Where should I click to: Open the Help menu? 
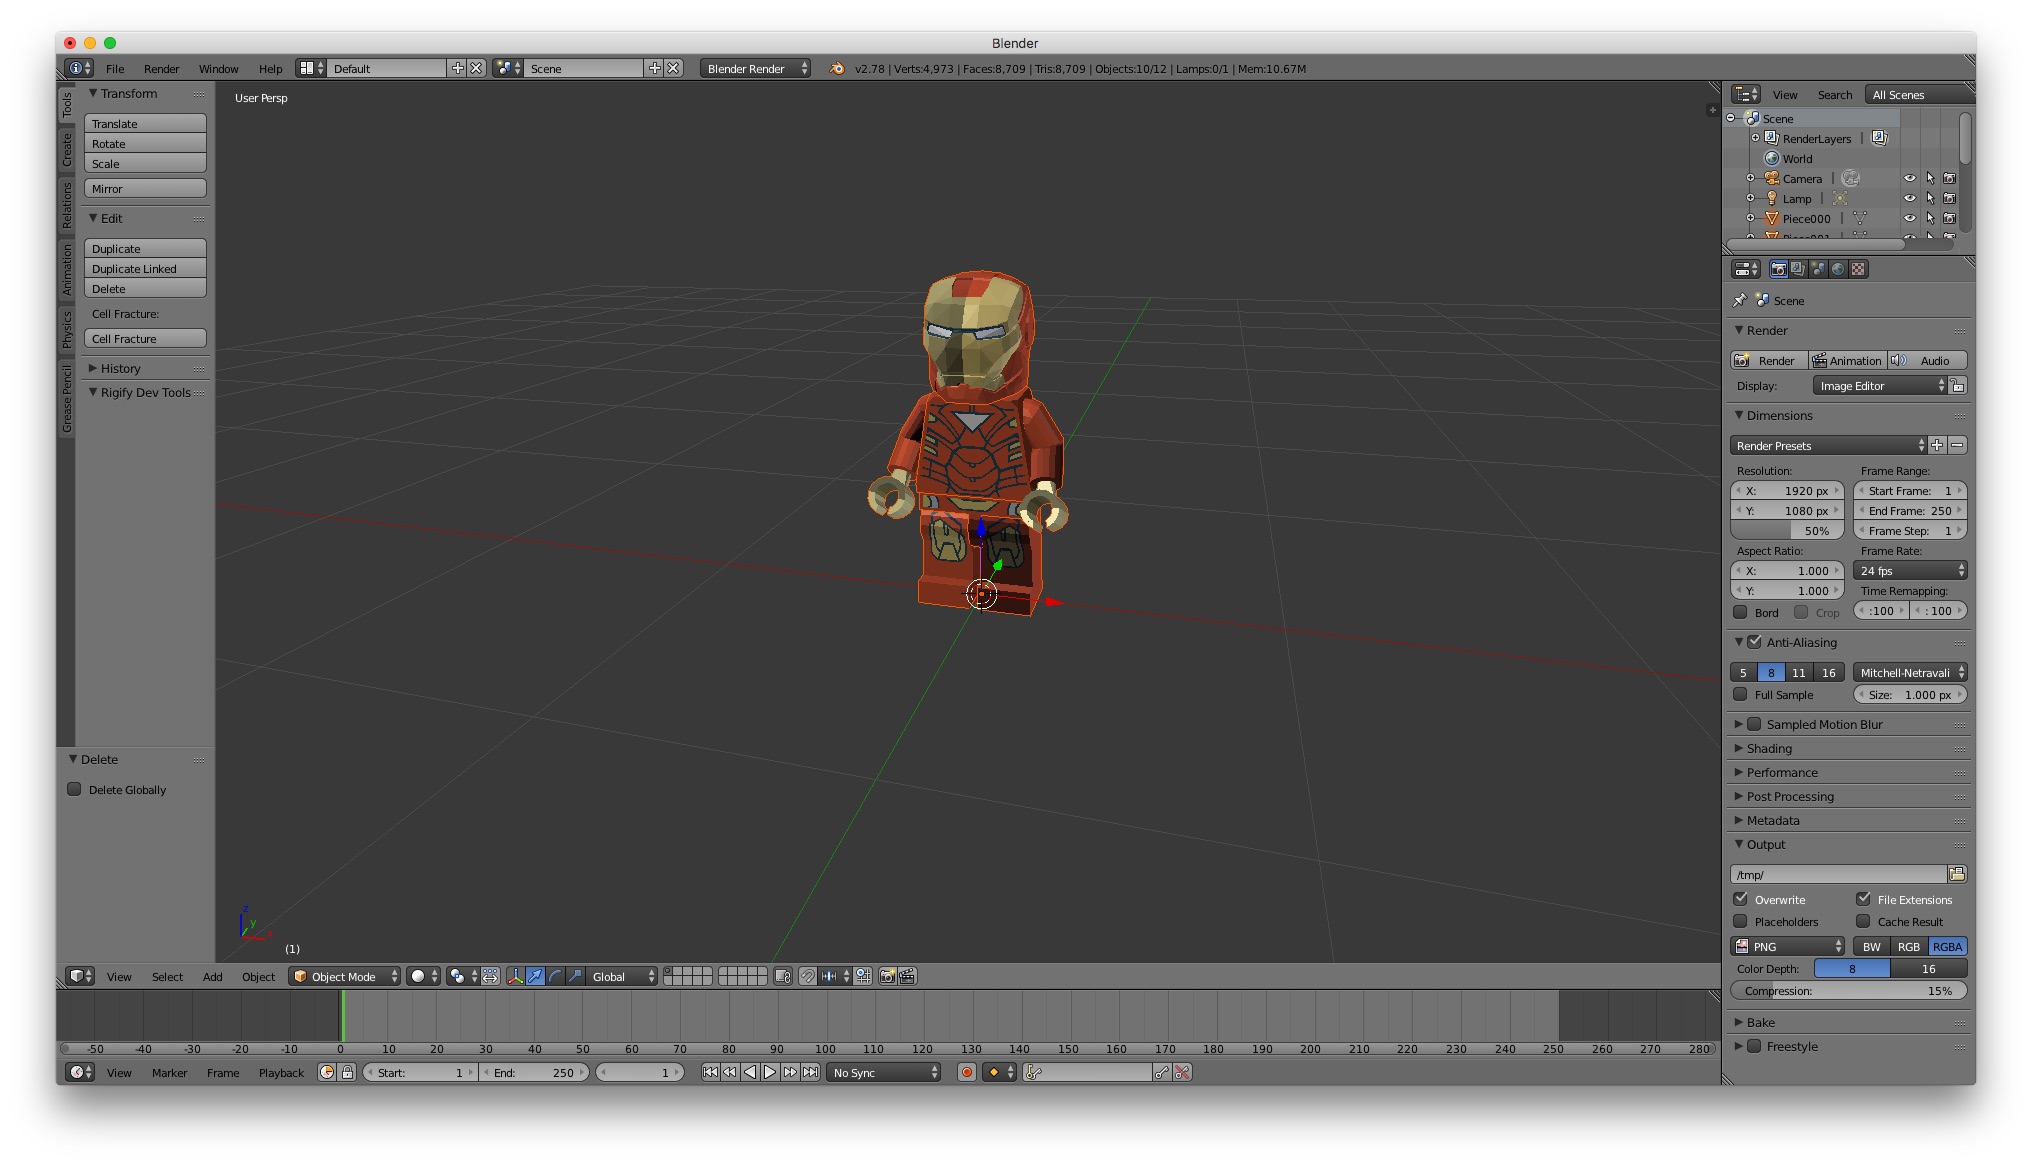[x=270, y=69]
